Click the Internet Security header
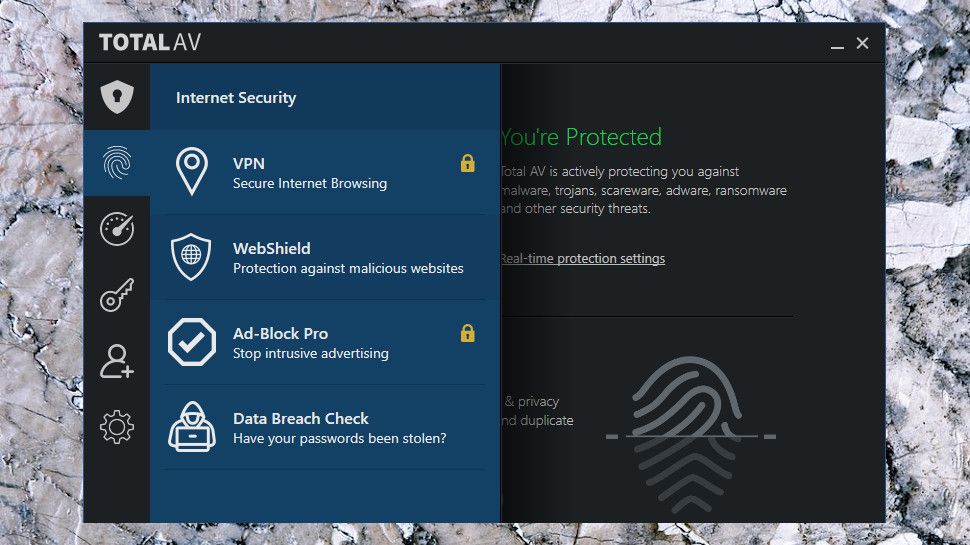970x545 pixels. 236,98
